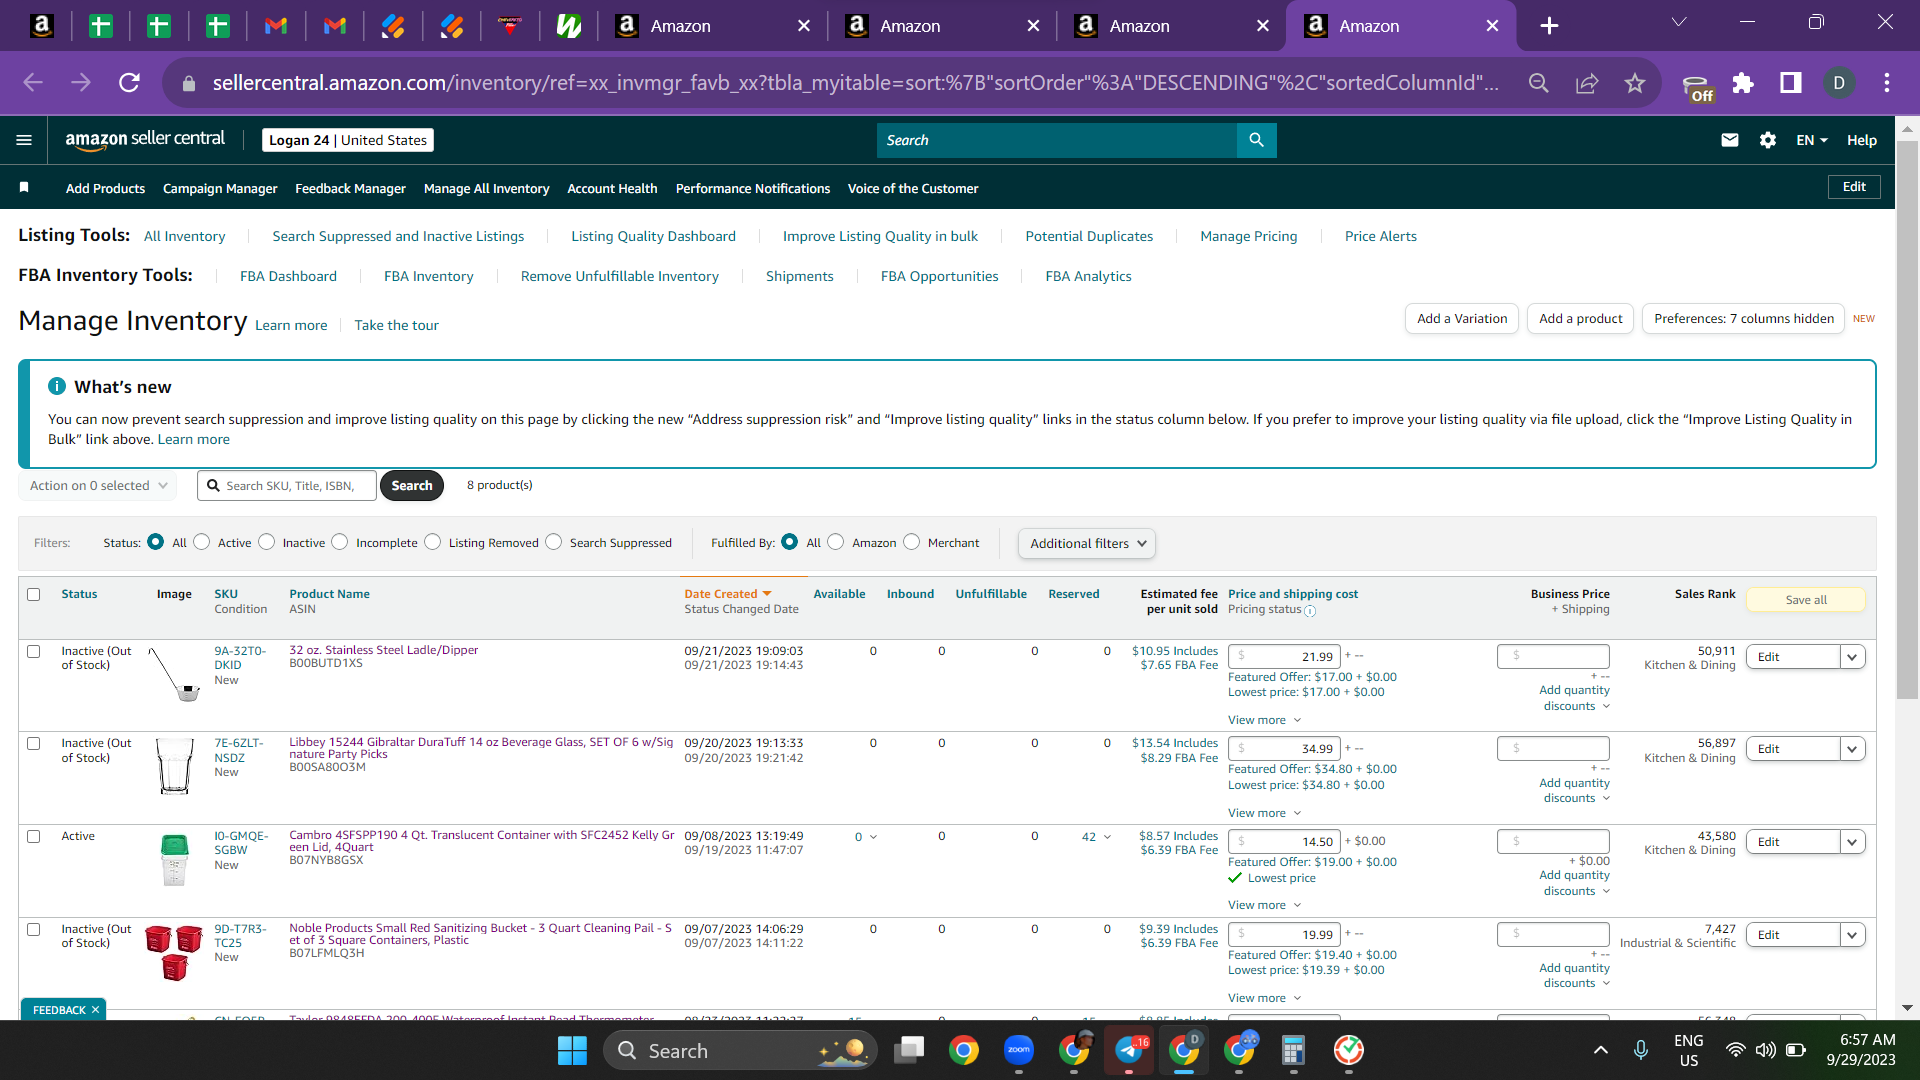Screen dimensions: 1920x1080
Task: Open Performance Notifications
Action: pos(753,188)
